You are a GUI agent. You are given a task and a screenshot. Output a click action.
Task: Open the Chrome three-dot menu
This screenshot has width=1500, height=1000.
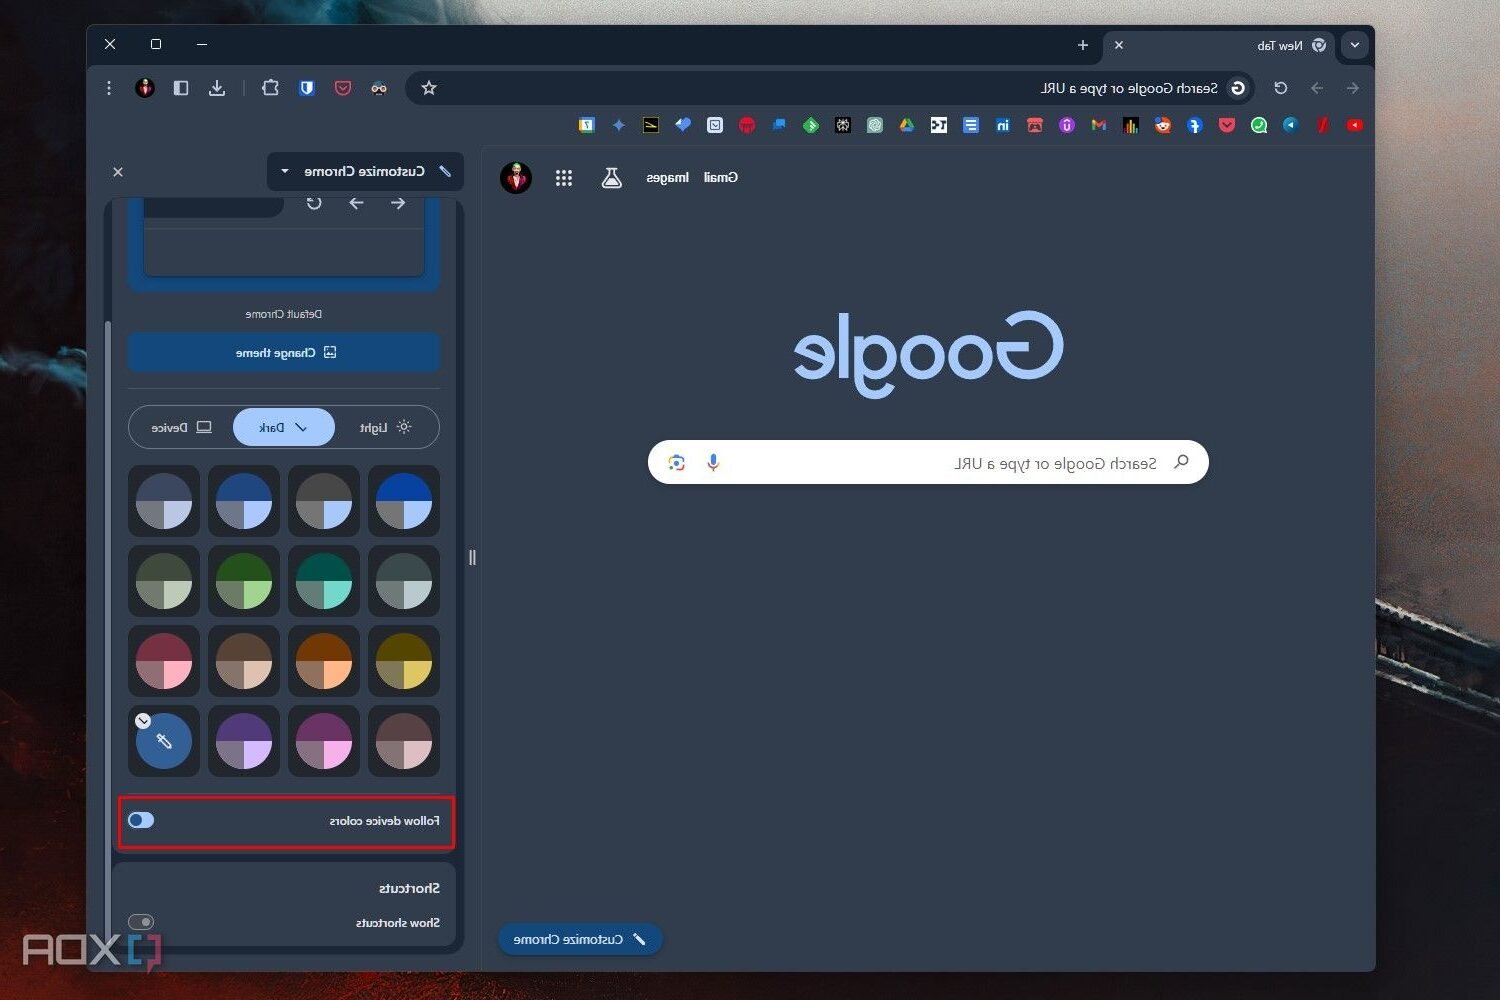point(109,88)
